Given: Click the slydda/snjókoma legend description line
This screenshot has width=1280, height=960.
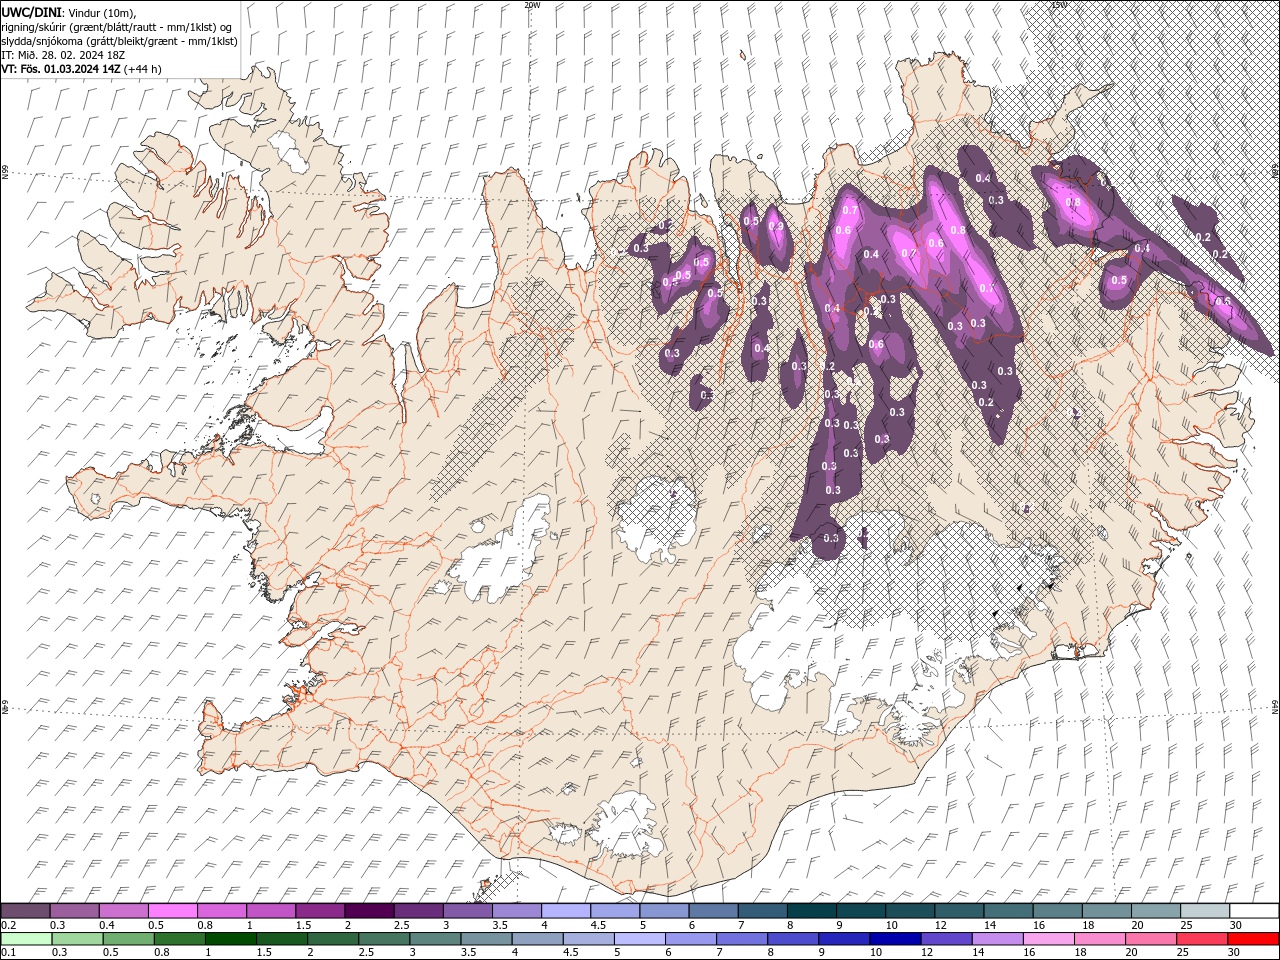Looking at the screenshot, I should pyautogui.click(x=119, y=41).
